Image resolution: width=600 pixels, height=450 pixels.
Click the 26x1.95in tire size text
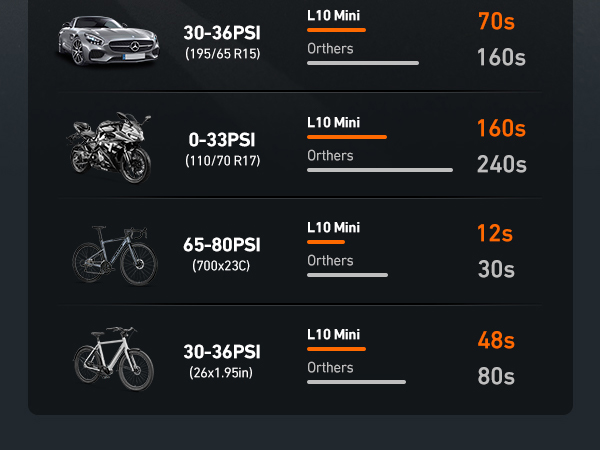pos(222,373)
